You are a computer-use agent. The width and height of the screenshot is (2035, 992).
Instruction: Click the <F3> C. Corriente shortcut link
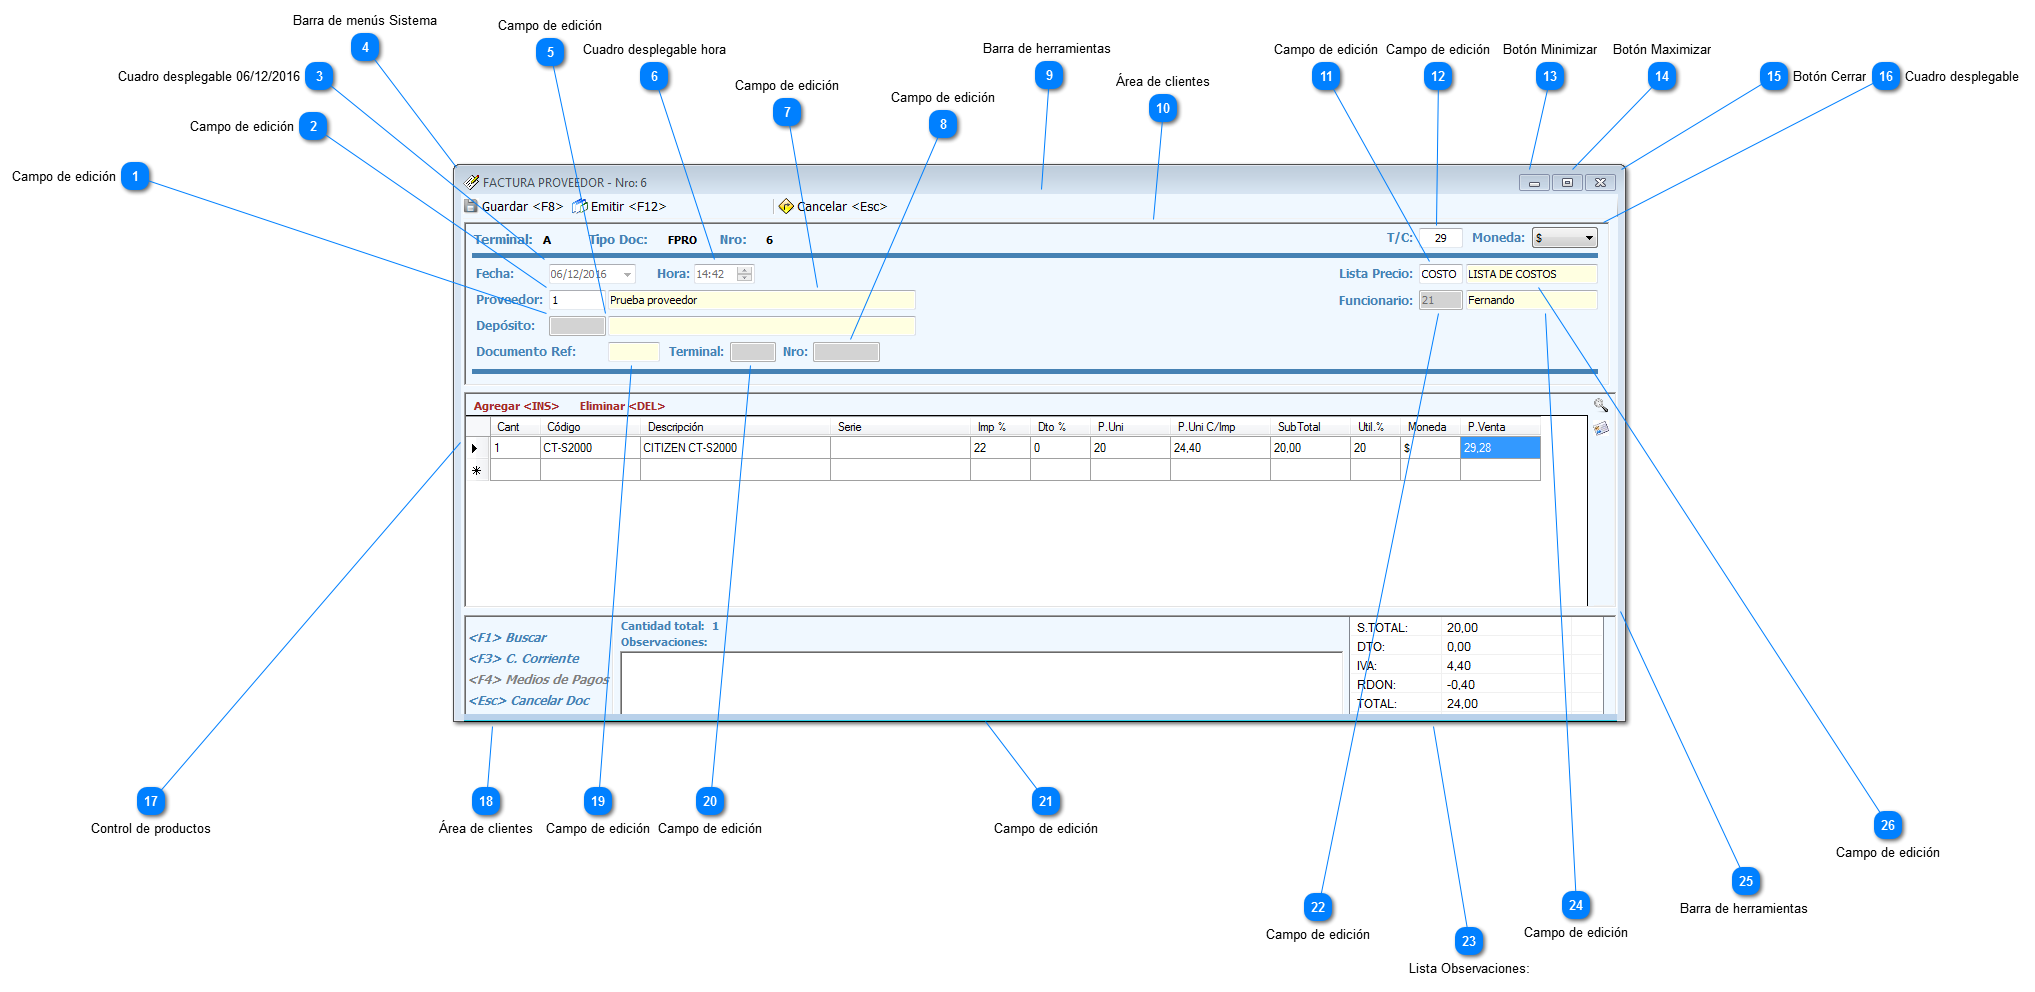tap(524, 659)
